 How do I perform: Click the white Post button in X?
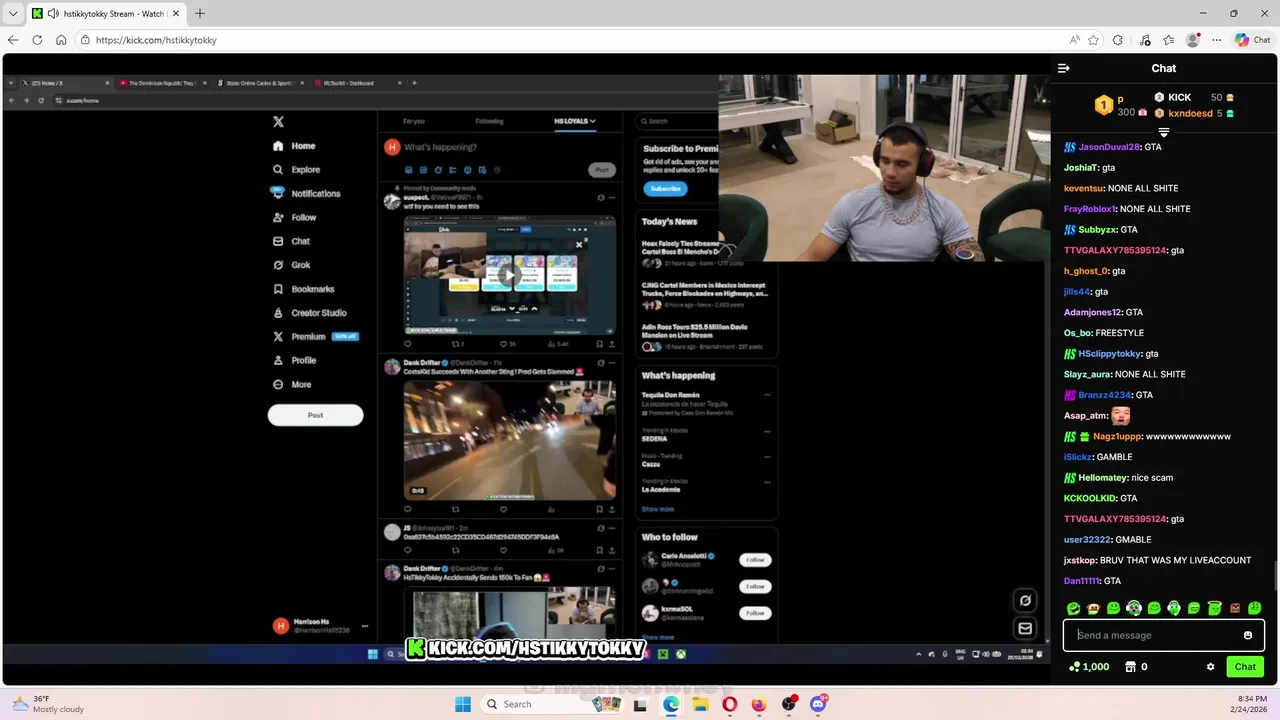tap(315, 415)
